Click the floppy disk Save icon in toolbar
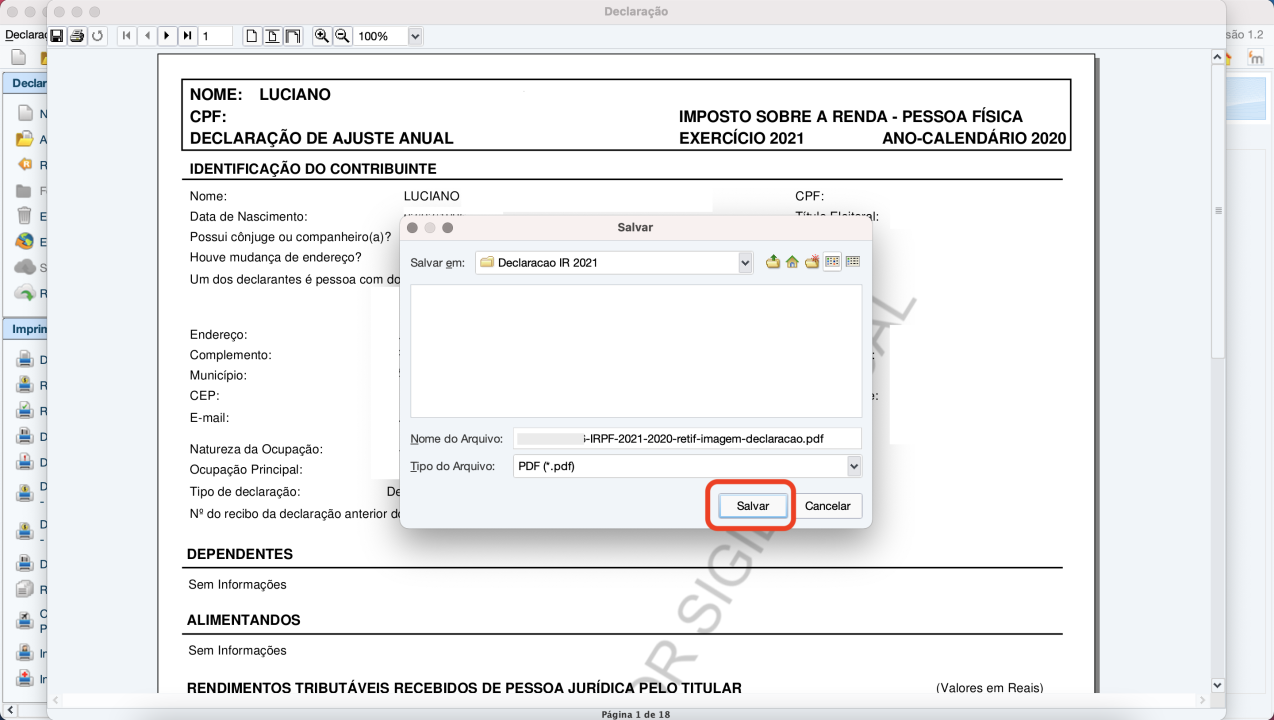Viewport: 1274px width, 720px height. pyautogui.click(x=57, y=36)
